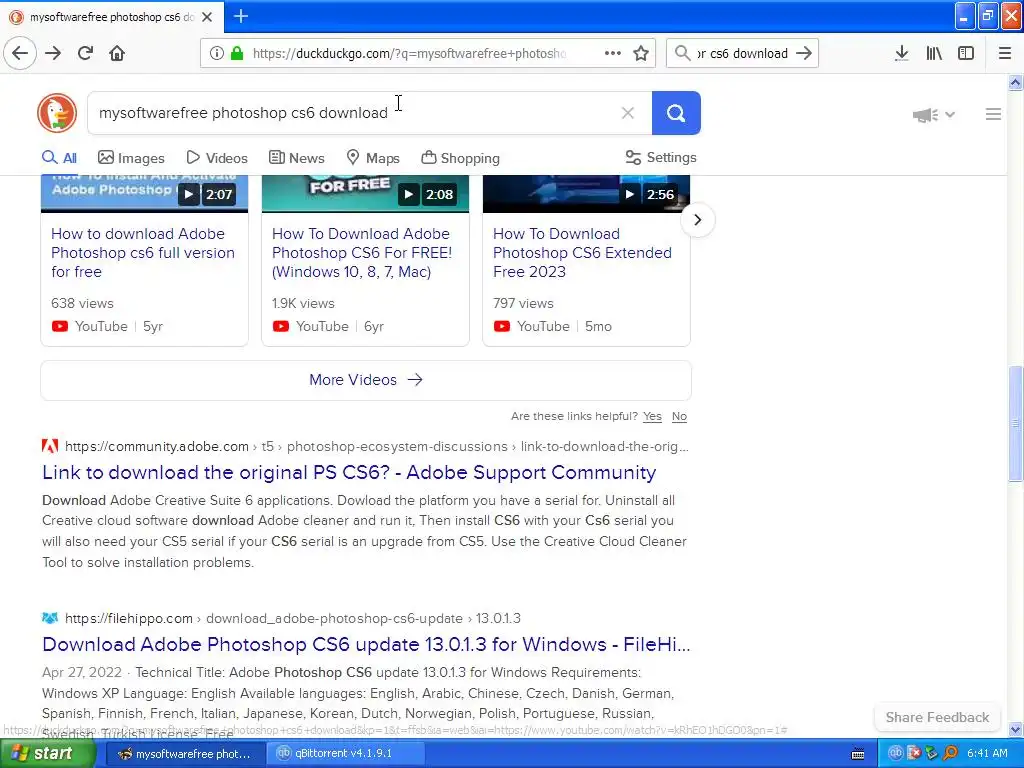Click magnifier icon in browser search box
The image size is (1024, 768).
click(682, 53)
